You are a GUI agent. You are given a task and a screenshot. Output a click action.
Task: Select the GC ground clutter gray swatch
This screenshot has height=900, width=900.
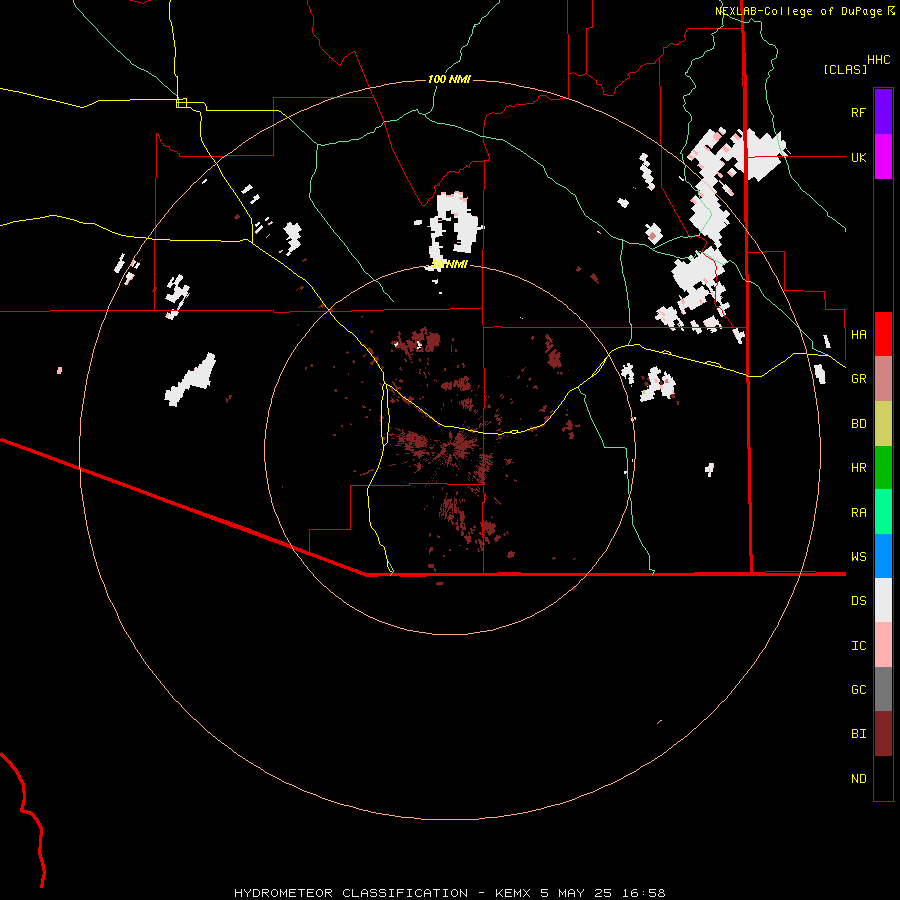[x=883, y=689]
